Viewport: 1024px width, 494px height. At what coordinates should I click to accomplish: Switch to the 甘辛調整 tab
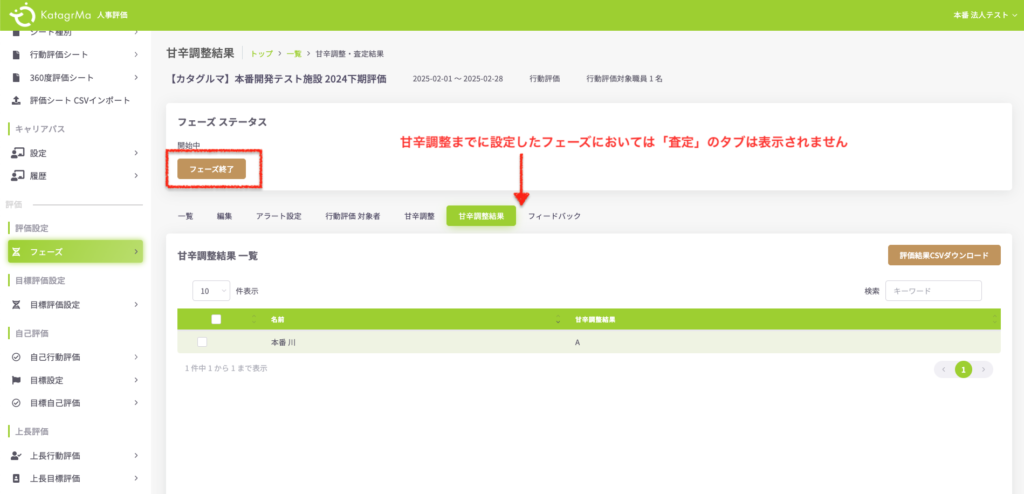[x=419, y=216]
